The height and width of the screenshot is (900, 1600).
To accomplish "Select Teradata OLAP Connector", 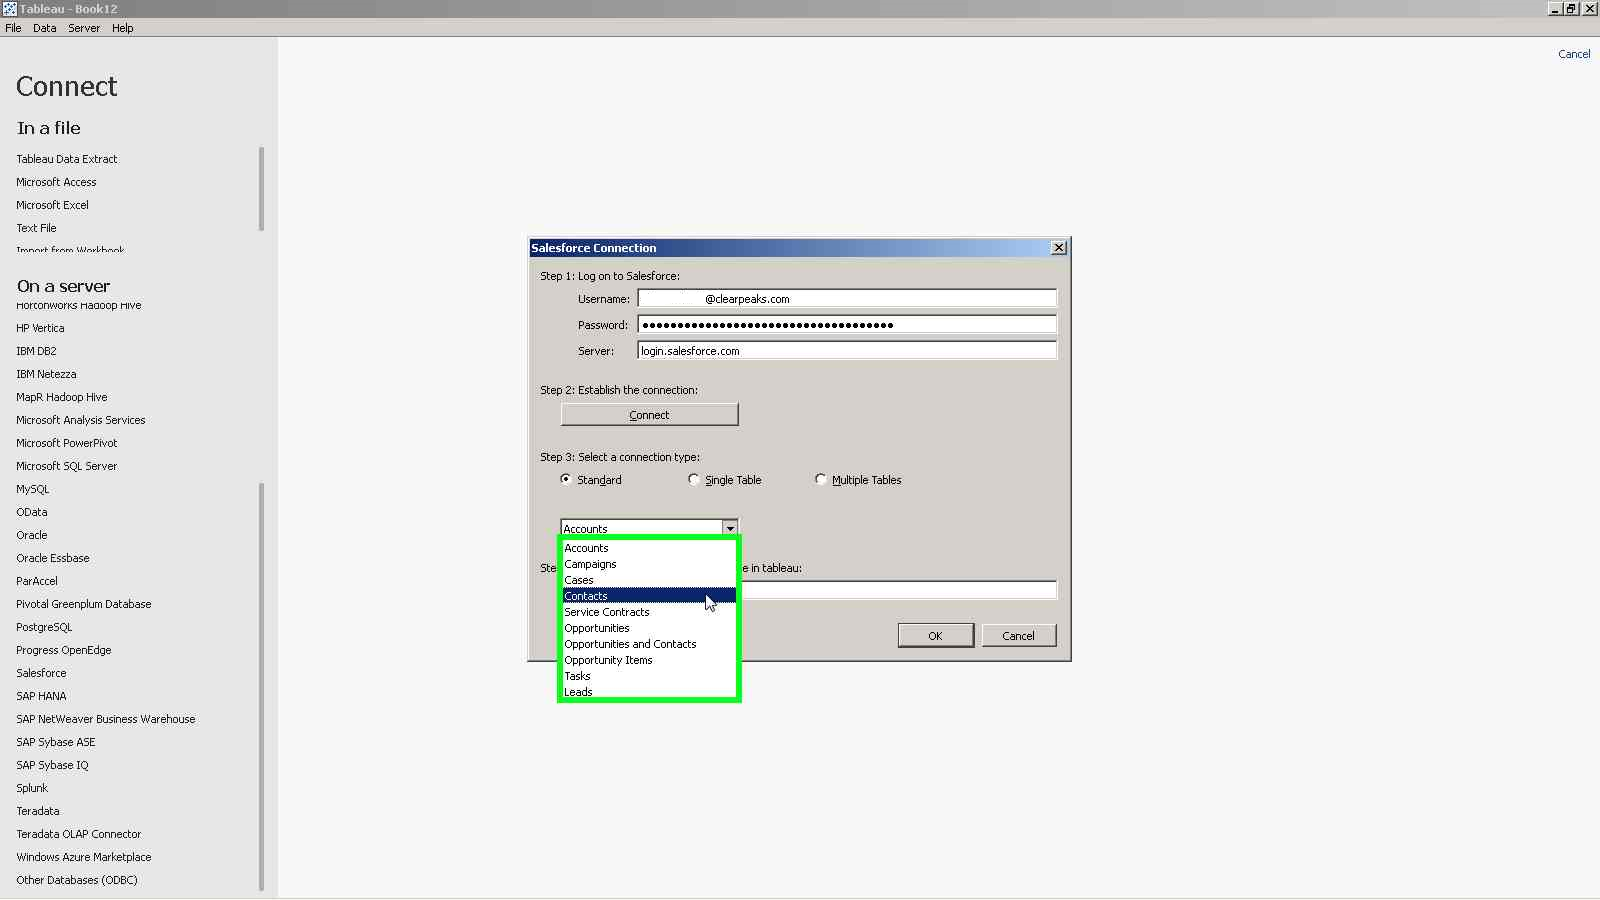I will [x=78, y=834].
